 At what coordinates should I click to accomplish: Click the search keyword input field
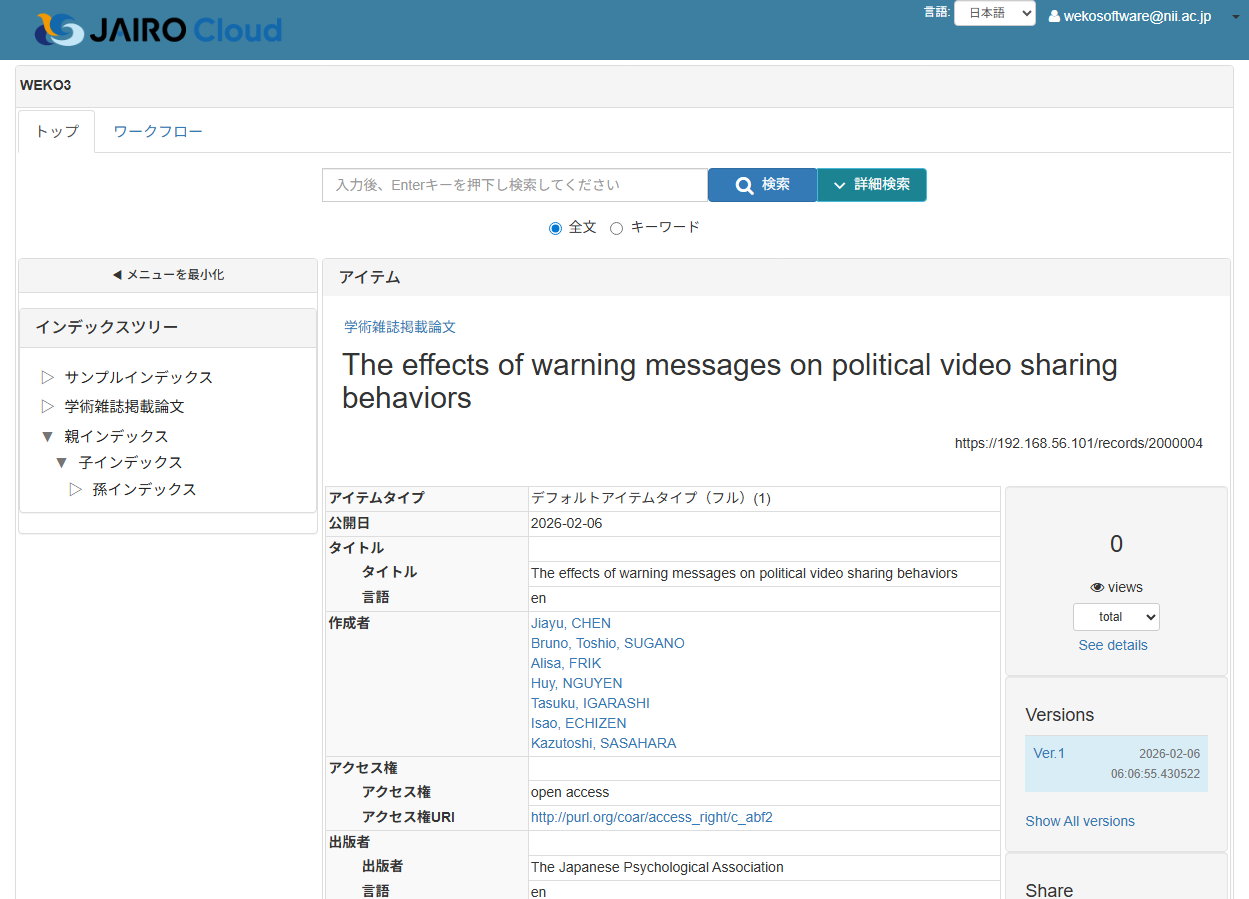tap(515, 185)
